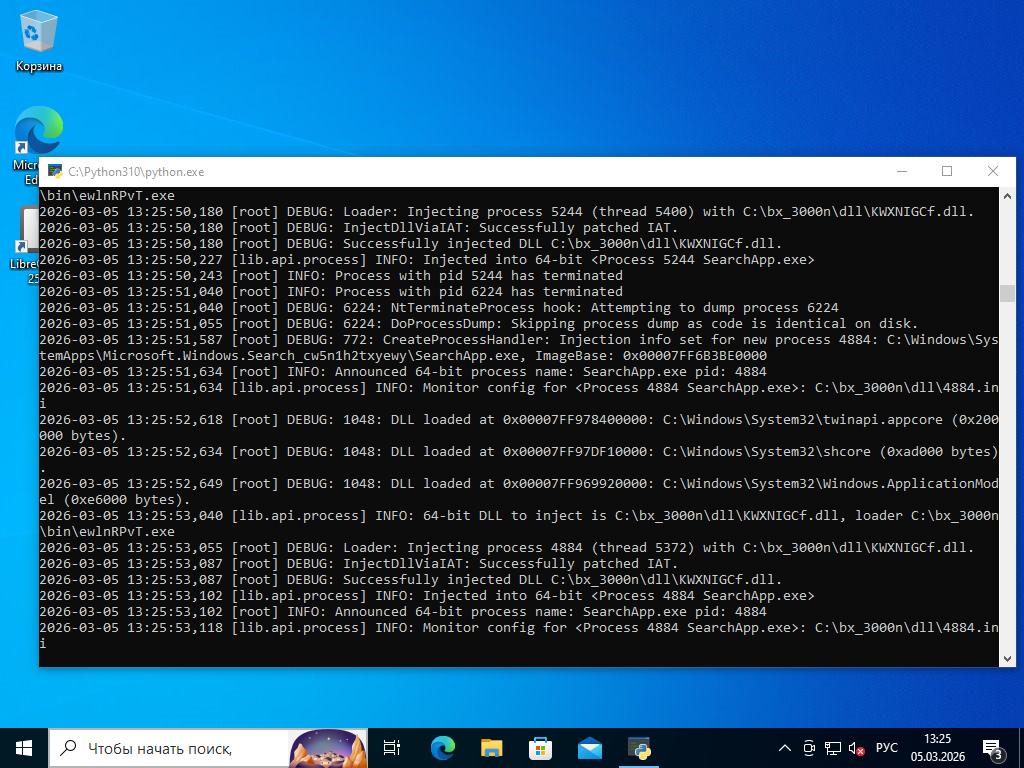
Task: Open the Recycle Bin (Корзина) desktop icon
Action: 39,42
